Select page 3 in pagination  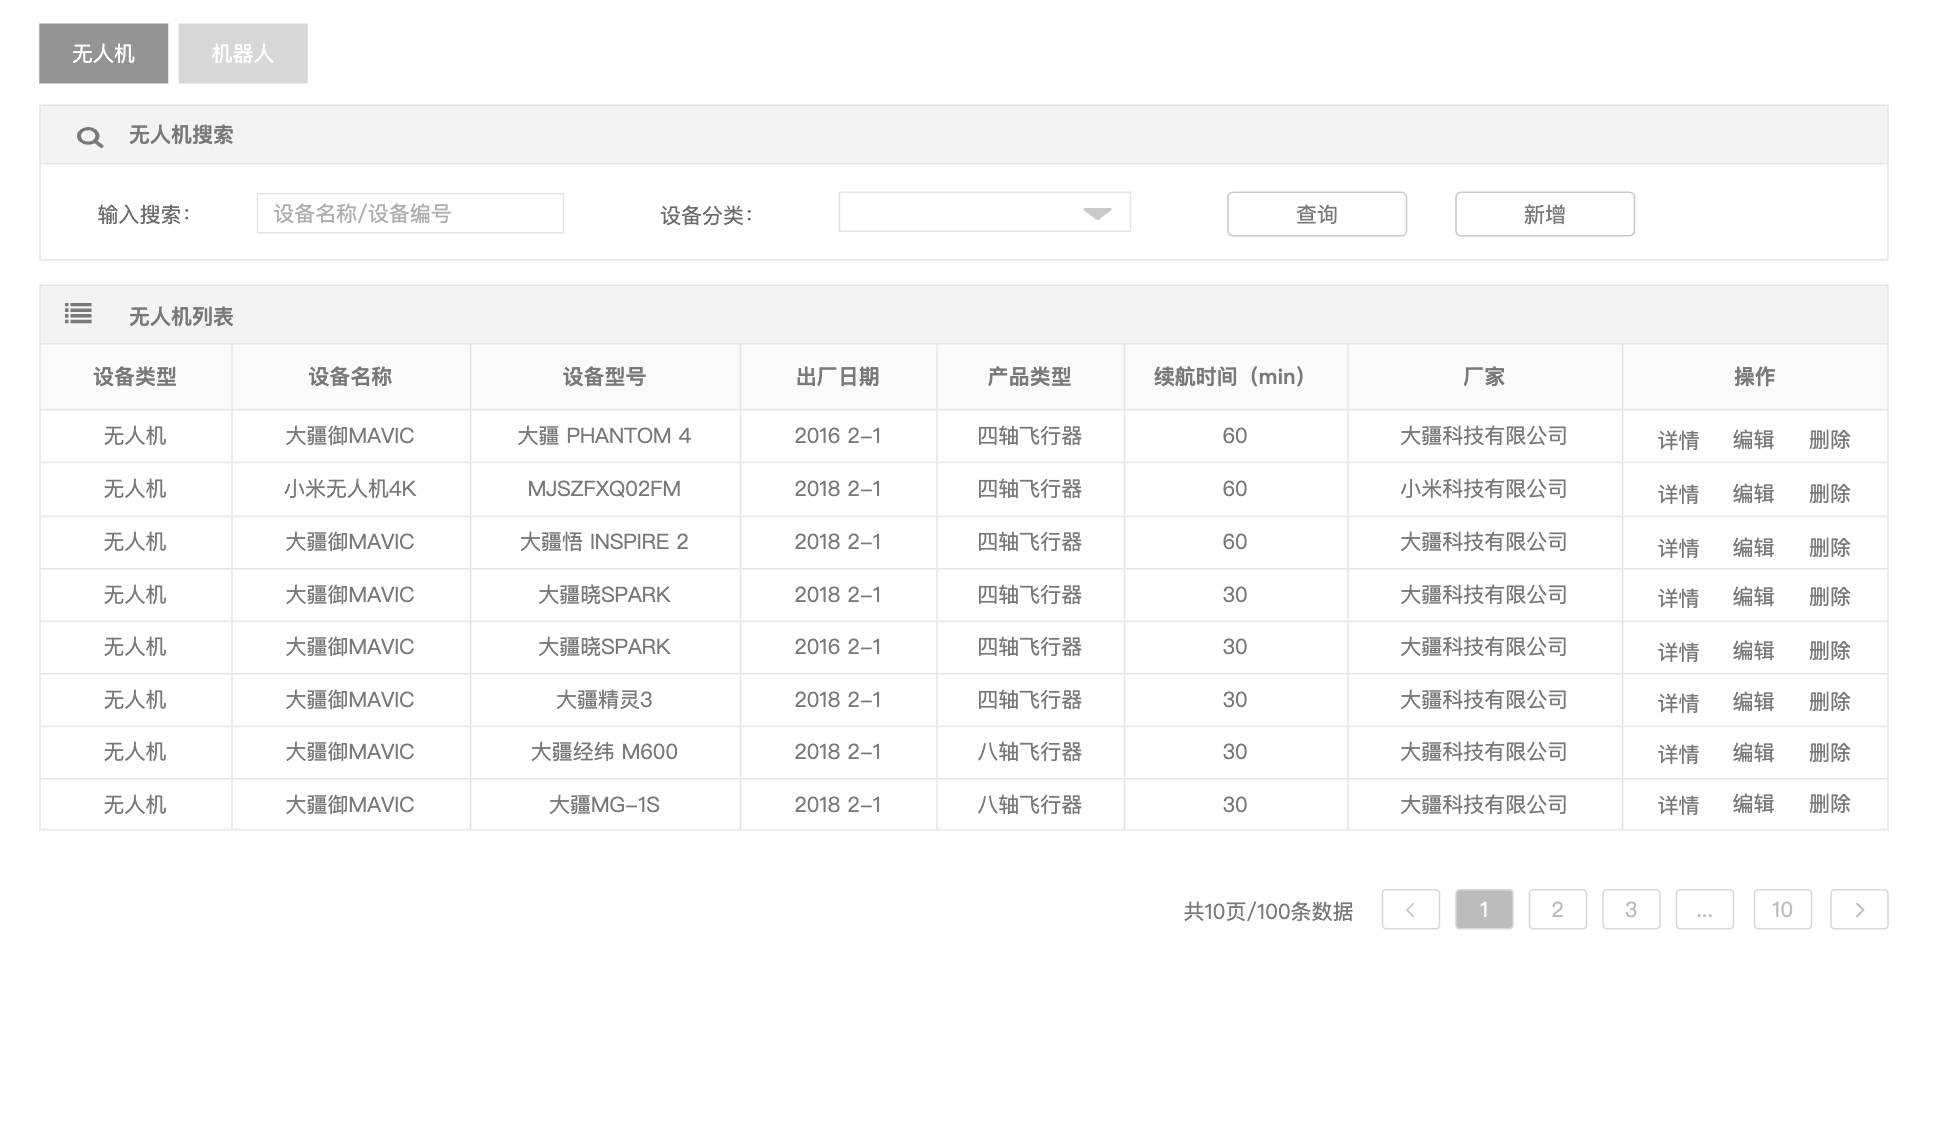tap(1630, 910)
